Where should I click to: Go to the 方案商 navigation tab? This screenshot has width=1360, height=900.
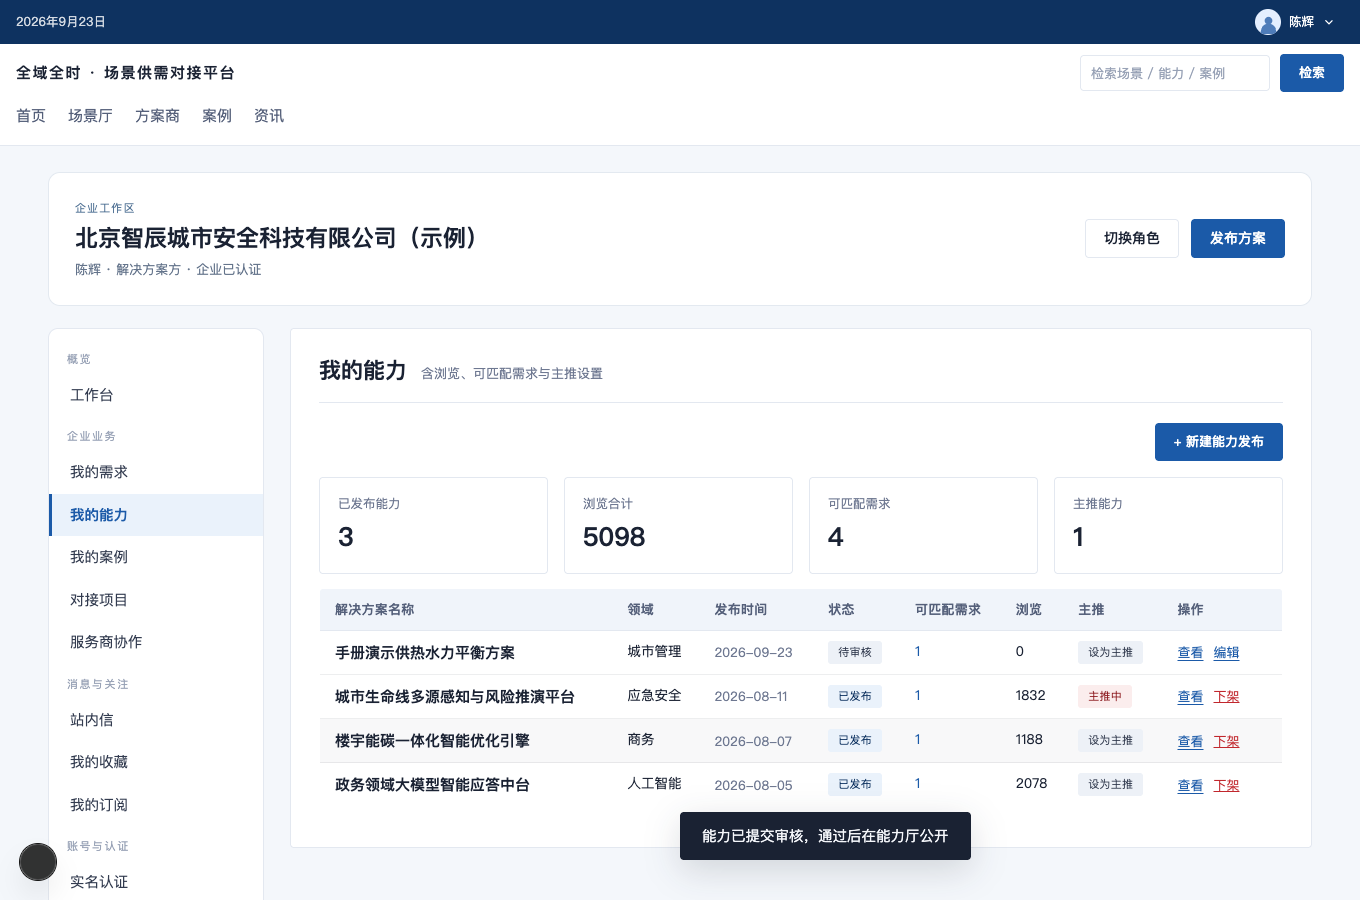[157, 116]
